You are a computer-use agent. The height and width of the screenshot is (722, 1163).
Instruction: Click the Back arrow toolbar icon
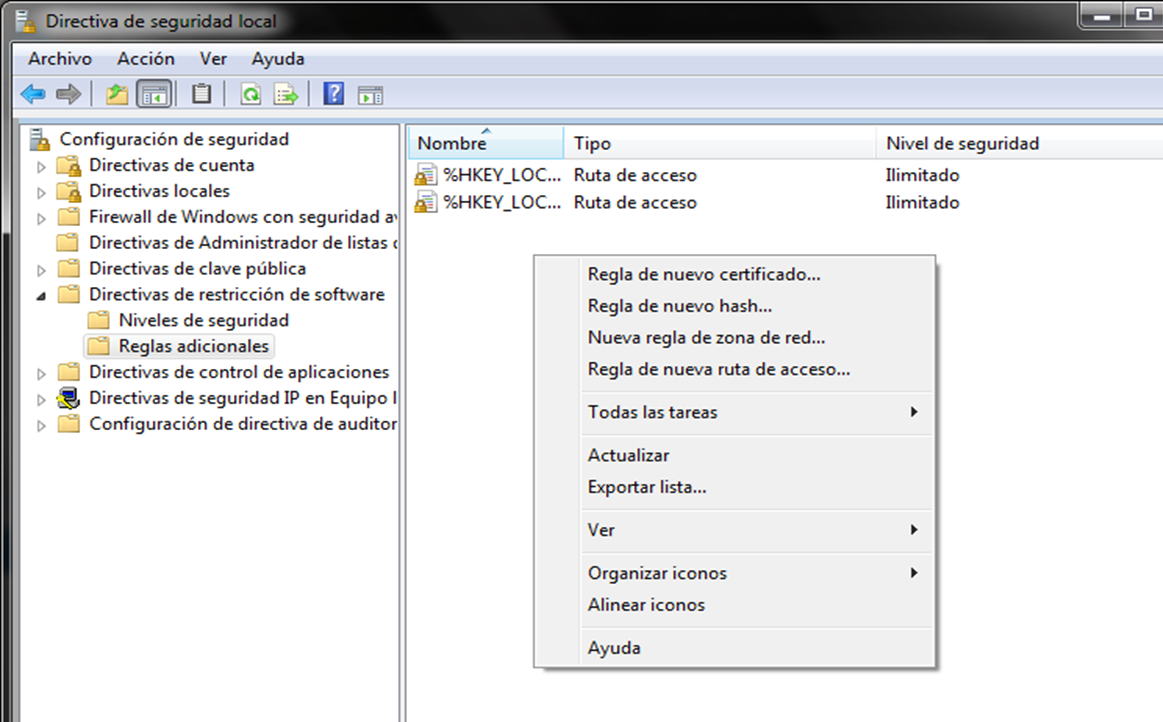[x=33, y=94]
